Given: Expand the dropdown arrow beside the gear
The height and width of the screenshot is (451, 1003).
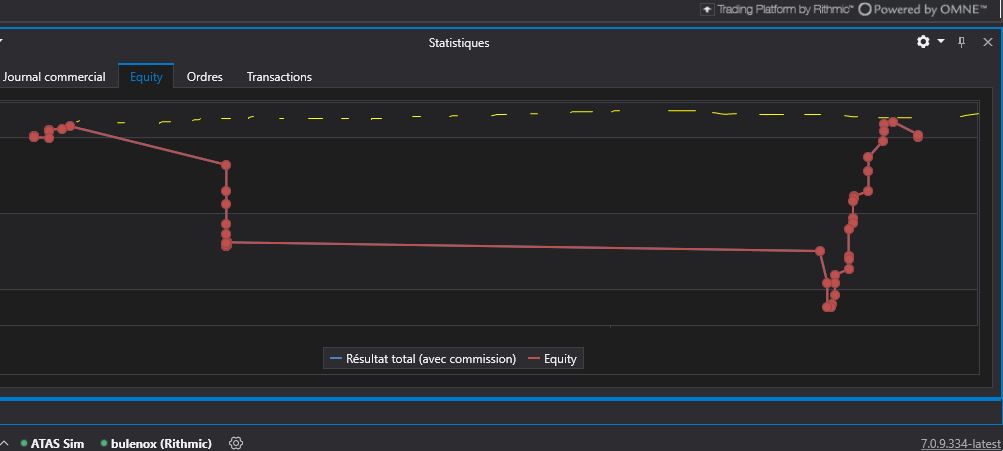Looking at the screenshot, I should 941,42.
